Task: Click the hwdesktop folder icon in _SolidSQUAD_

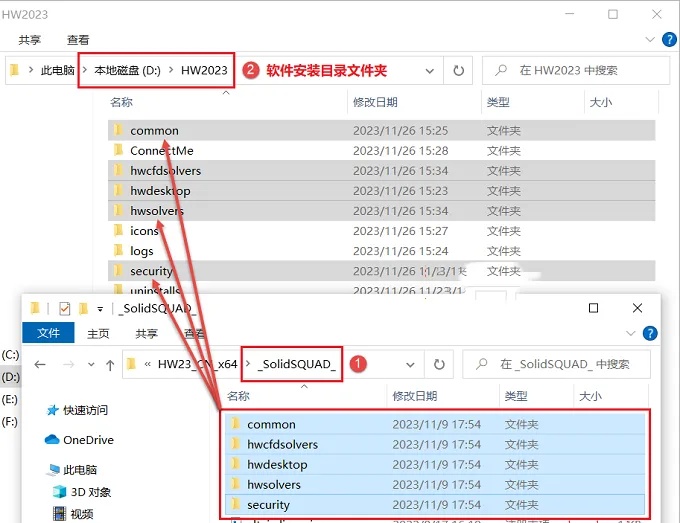Action: click(x=235, y=464)
